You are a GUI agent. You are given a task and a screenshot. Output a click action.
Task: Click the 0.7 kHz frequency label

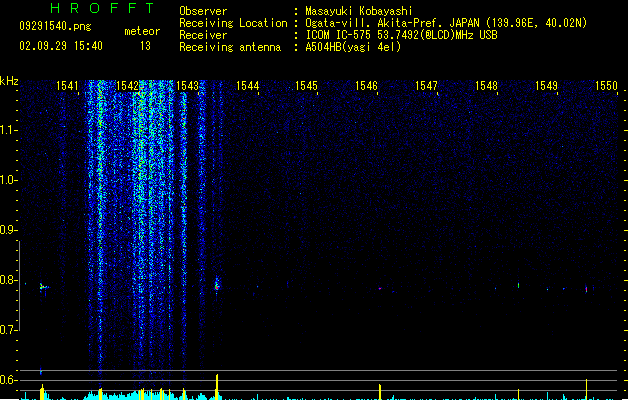8,330
